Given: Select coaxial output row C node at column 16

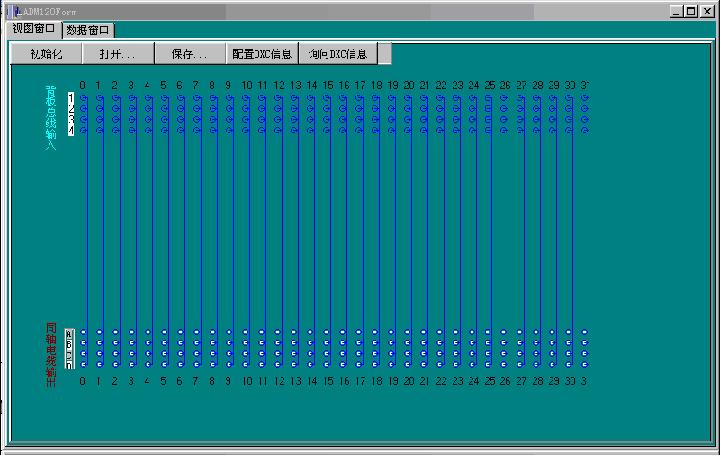Looking at the screenshot, I should click(x=343, y=354).
